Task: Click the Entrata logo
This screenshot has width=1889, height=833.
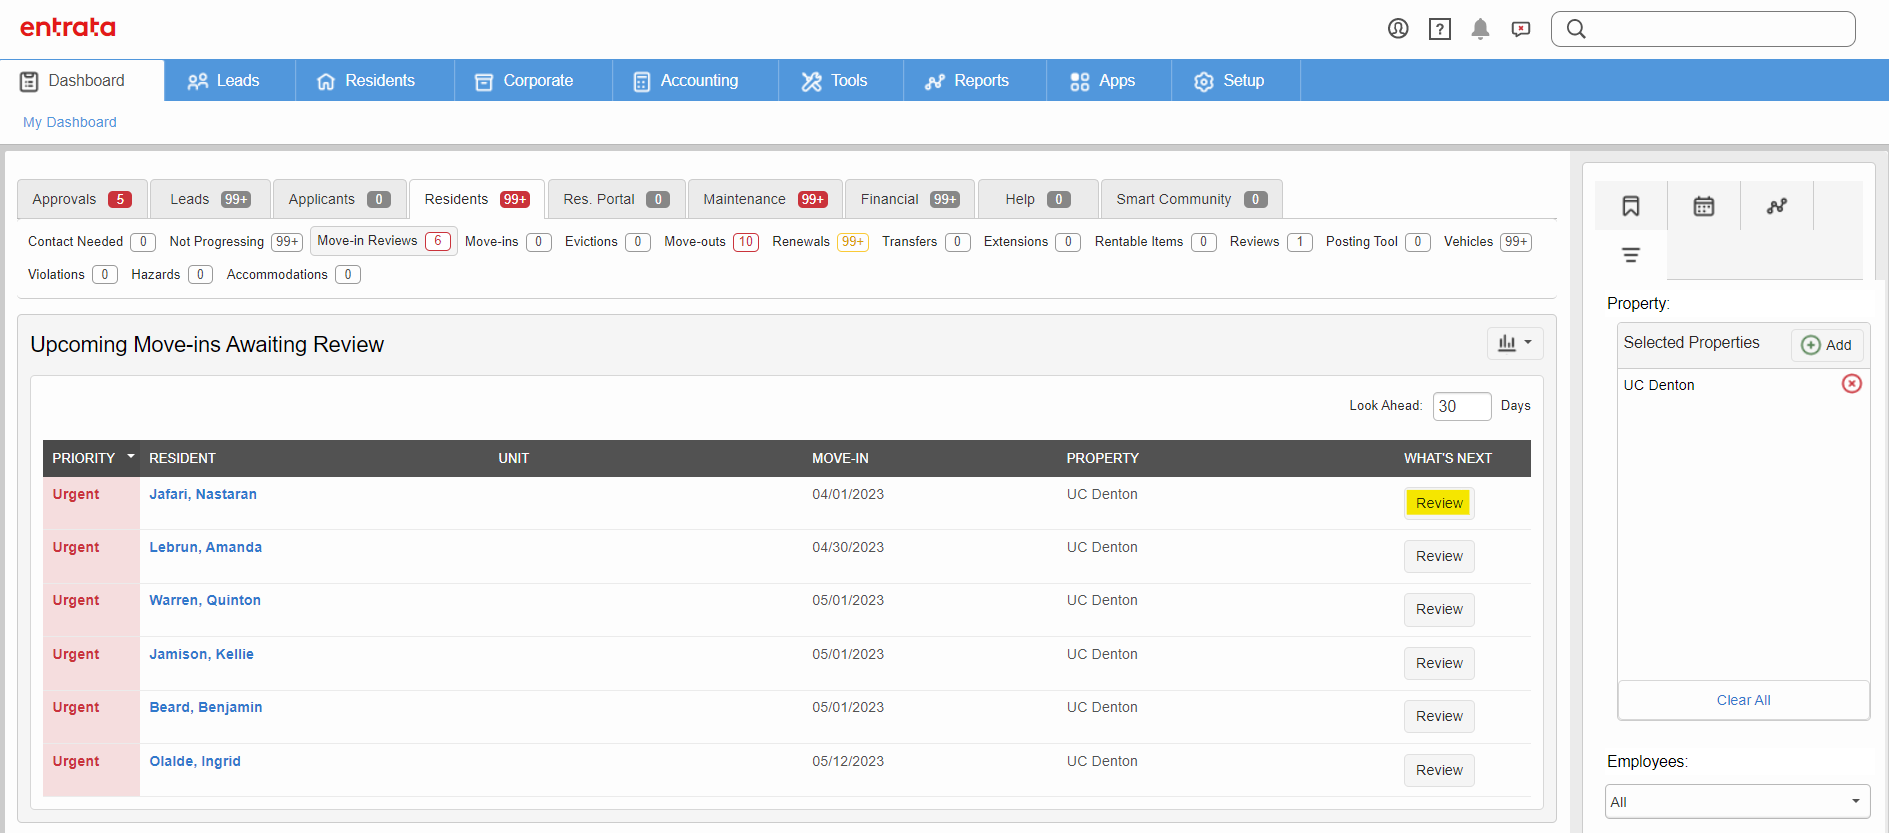Action: (68, 27)
